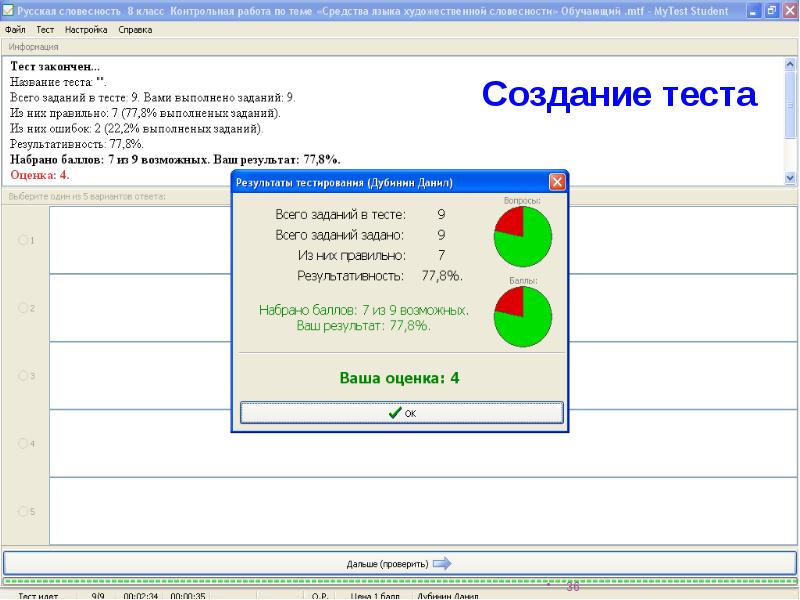
Task: Open the Справка menu
Action: (x=135, y=30)
